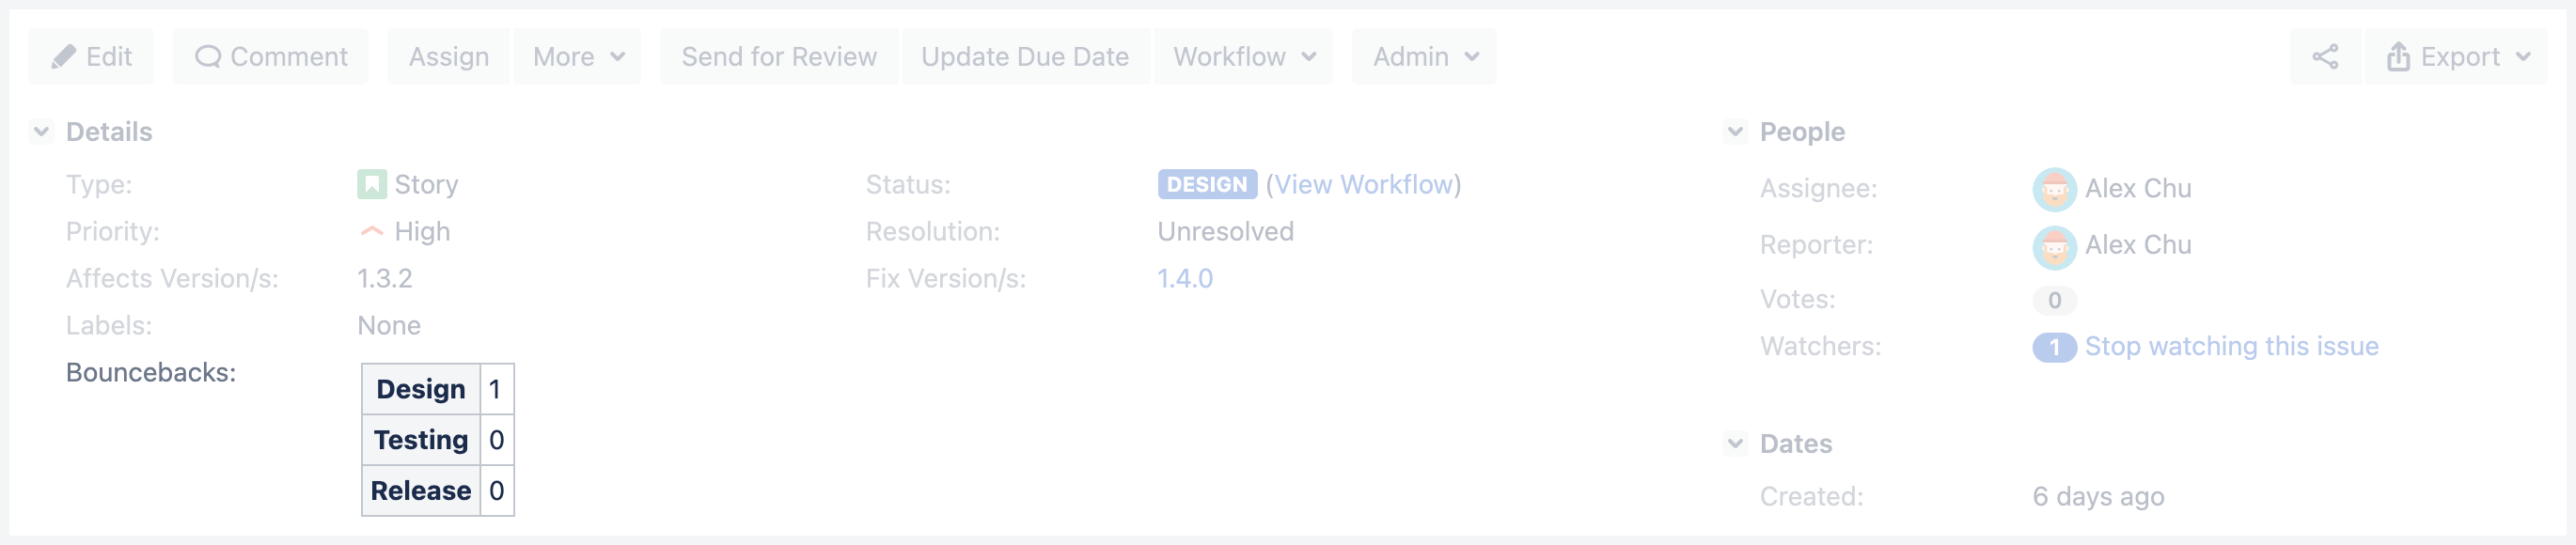
Task: Click the Story type bookmark icon
Action: point(371,185)
